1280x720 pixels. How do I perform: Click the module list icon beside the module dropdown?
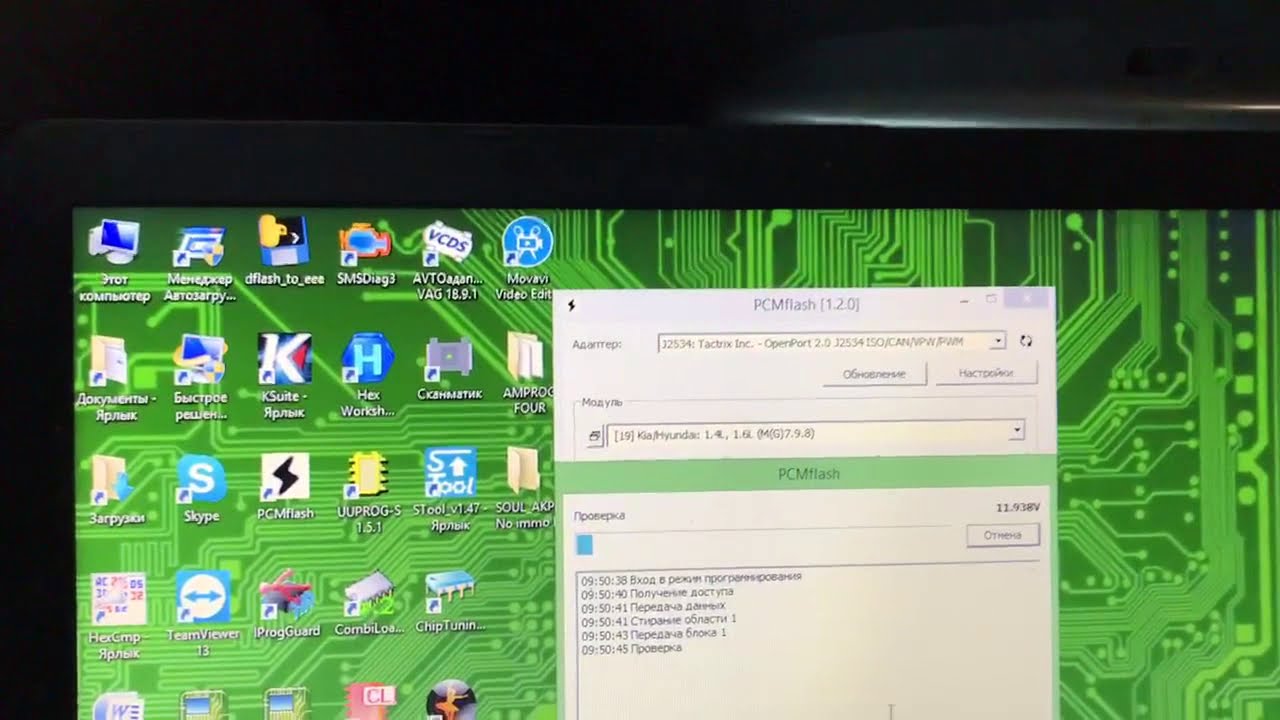point(594,436)
